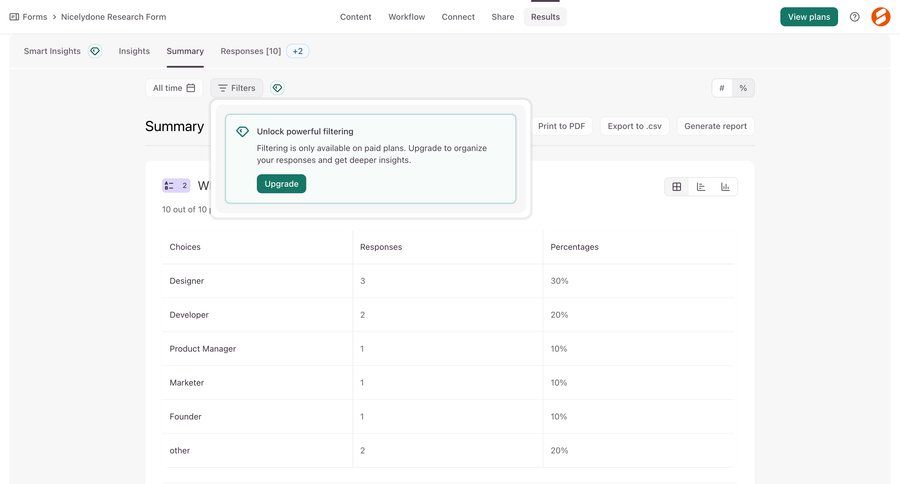Toggle the Filters dropdown

(236, 88)
